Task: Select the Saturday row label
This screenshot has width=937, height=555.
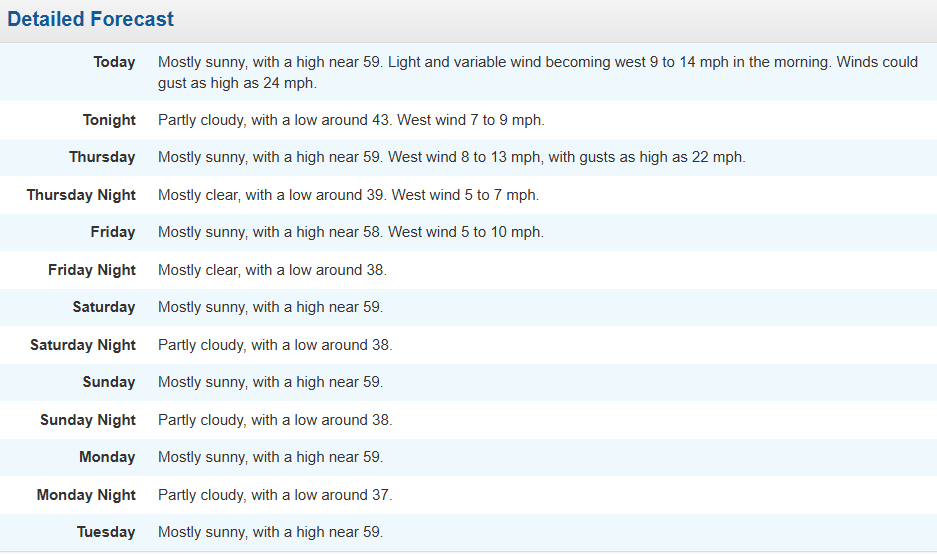Action: (104, 307)
